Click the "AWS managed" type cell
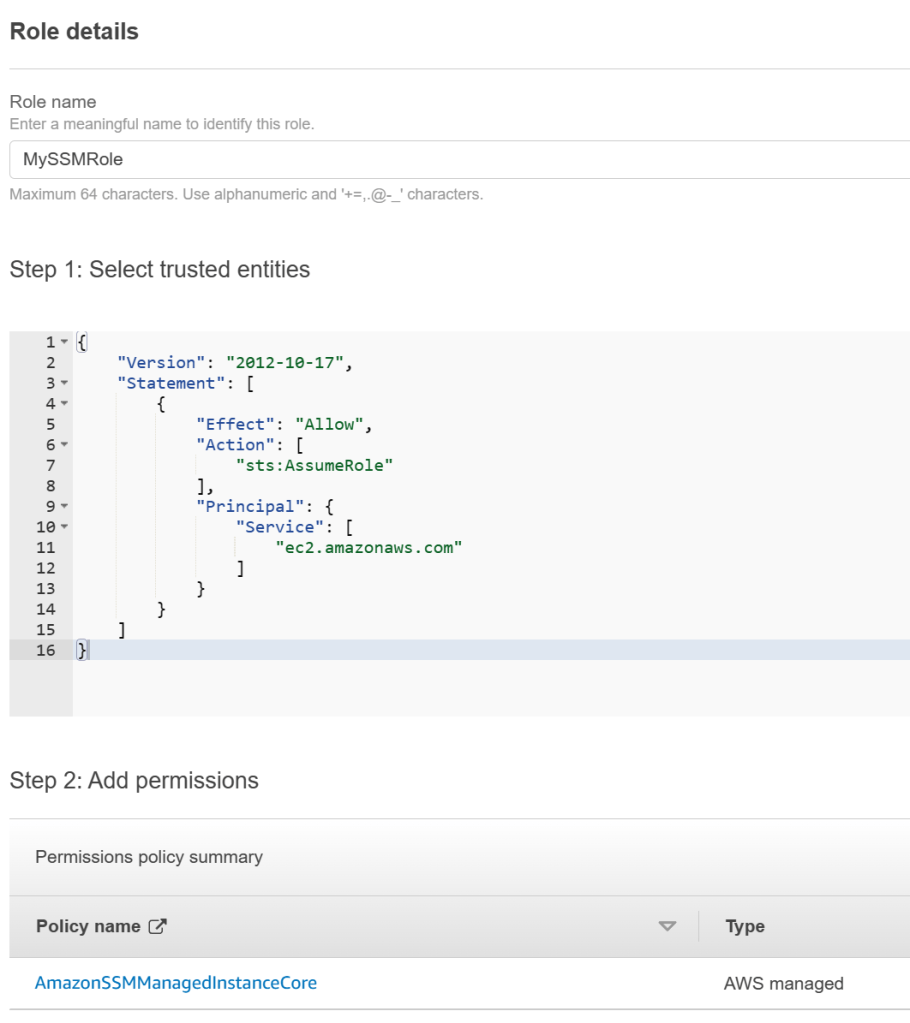910x1023 pixels. 783,983
